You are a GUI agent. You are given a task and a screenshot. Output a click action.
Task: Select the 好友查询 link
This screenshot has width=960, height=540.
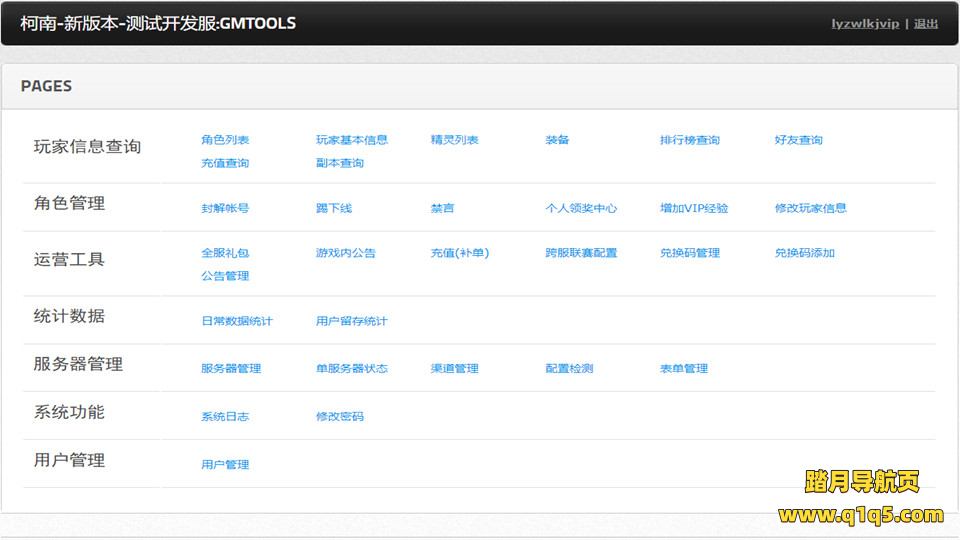click(x=799, y=140)
